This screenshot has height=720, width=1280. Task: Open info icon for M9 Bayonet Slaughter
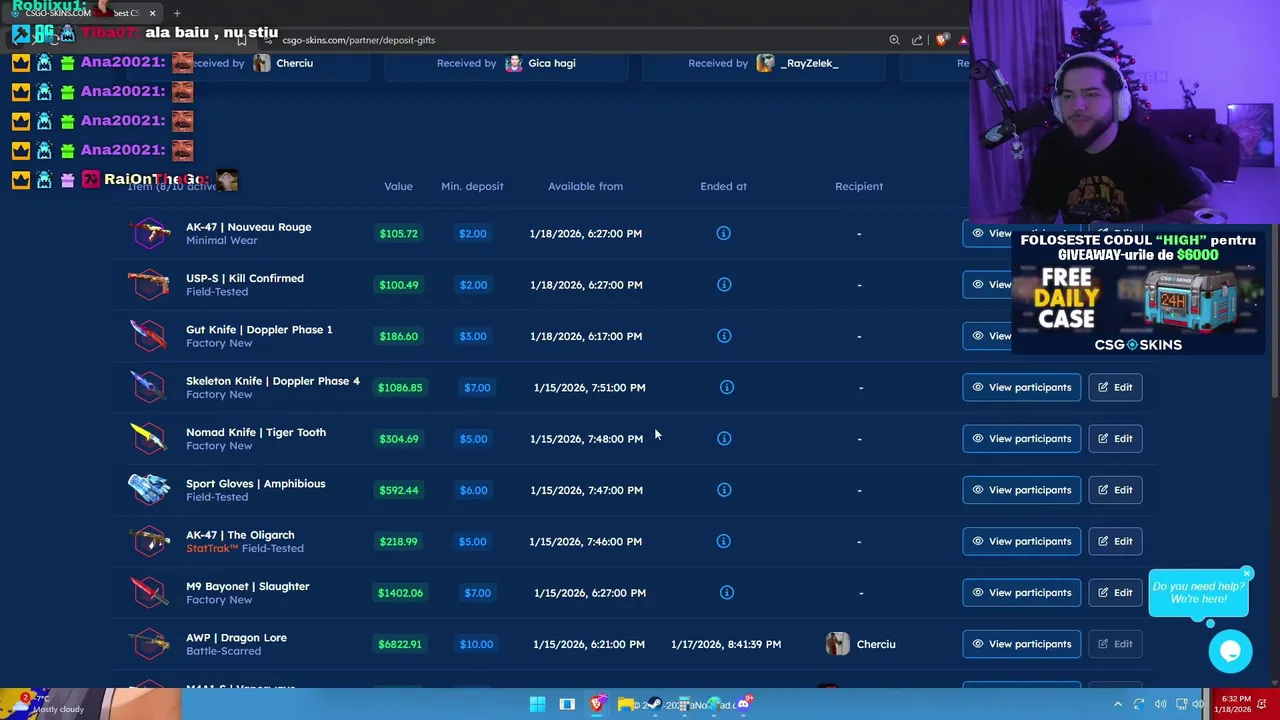(x=727, y=592)
